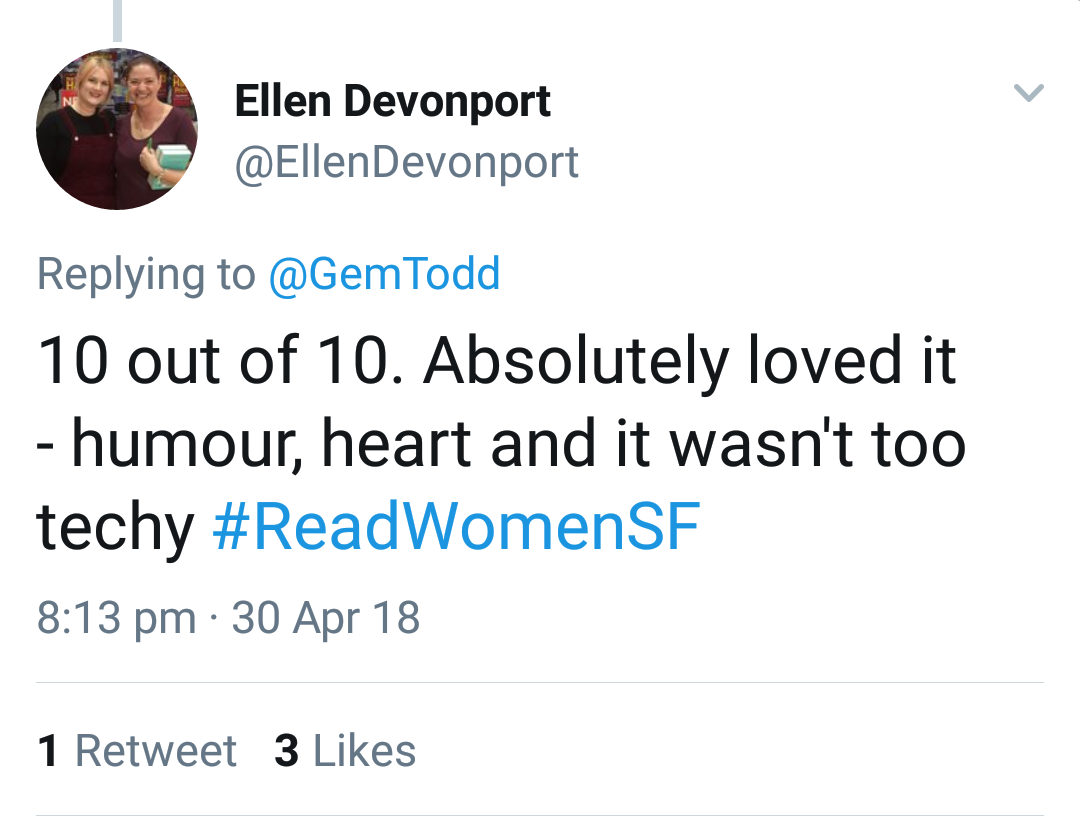Visit the @GemTodd mentioned profile

pos(384,274)
